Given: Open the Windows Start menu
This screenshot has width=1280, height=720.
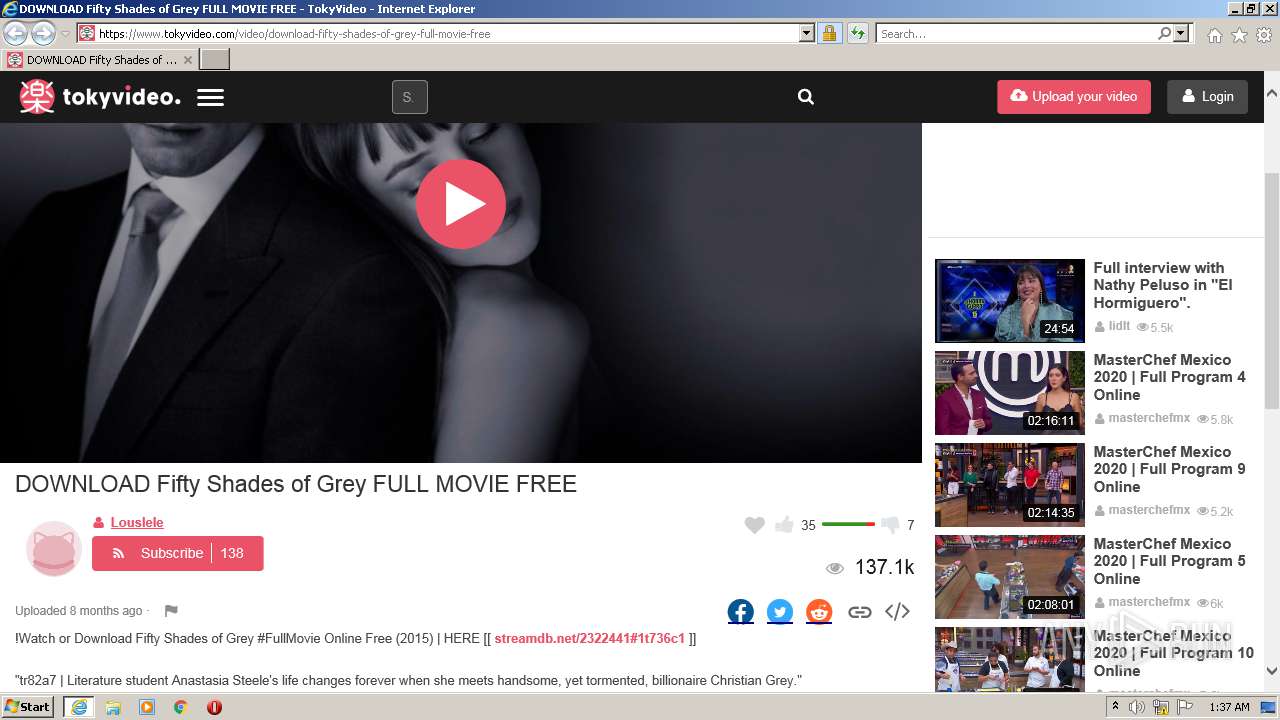Looking at the screenshot, I should tap(28, 707).
